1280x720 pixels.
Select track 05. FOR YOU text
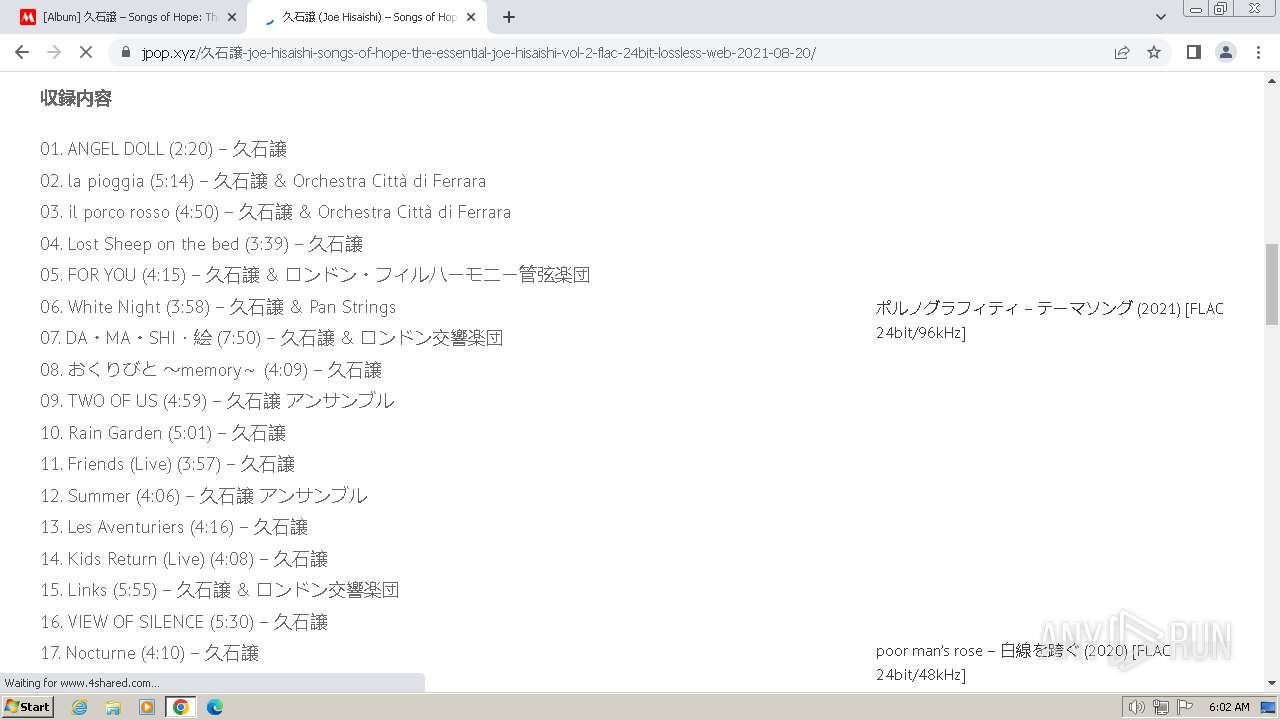[x=315, y=275]
